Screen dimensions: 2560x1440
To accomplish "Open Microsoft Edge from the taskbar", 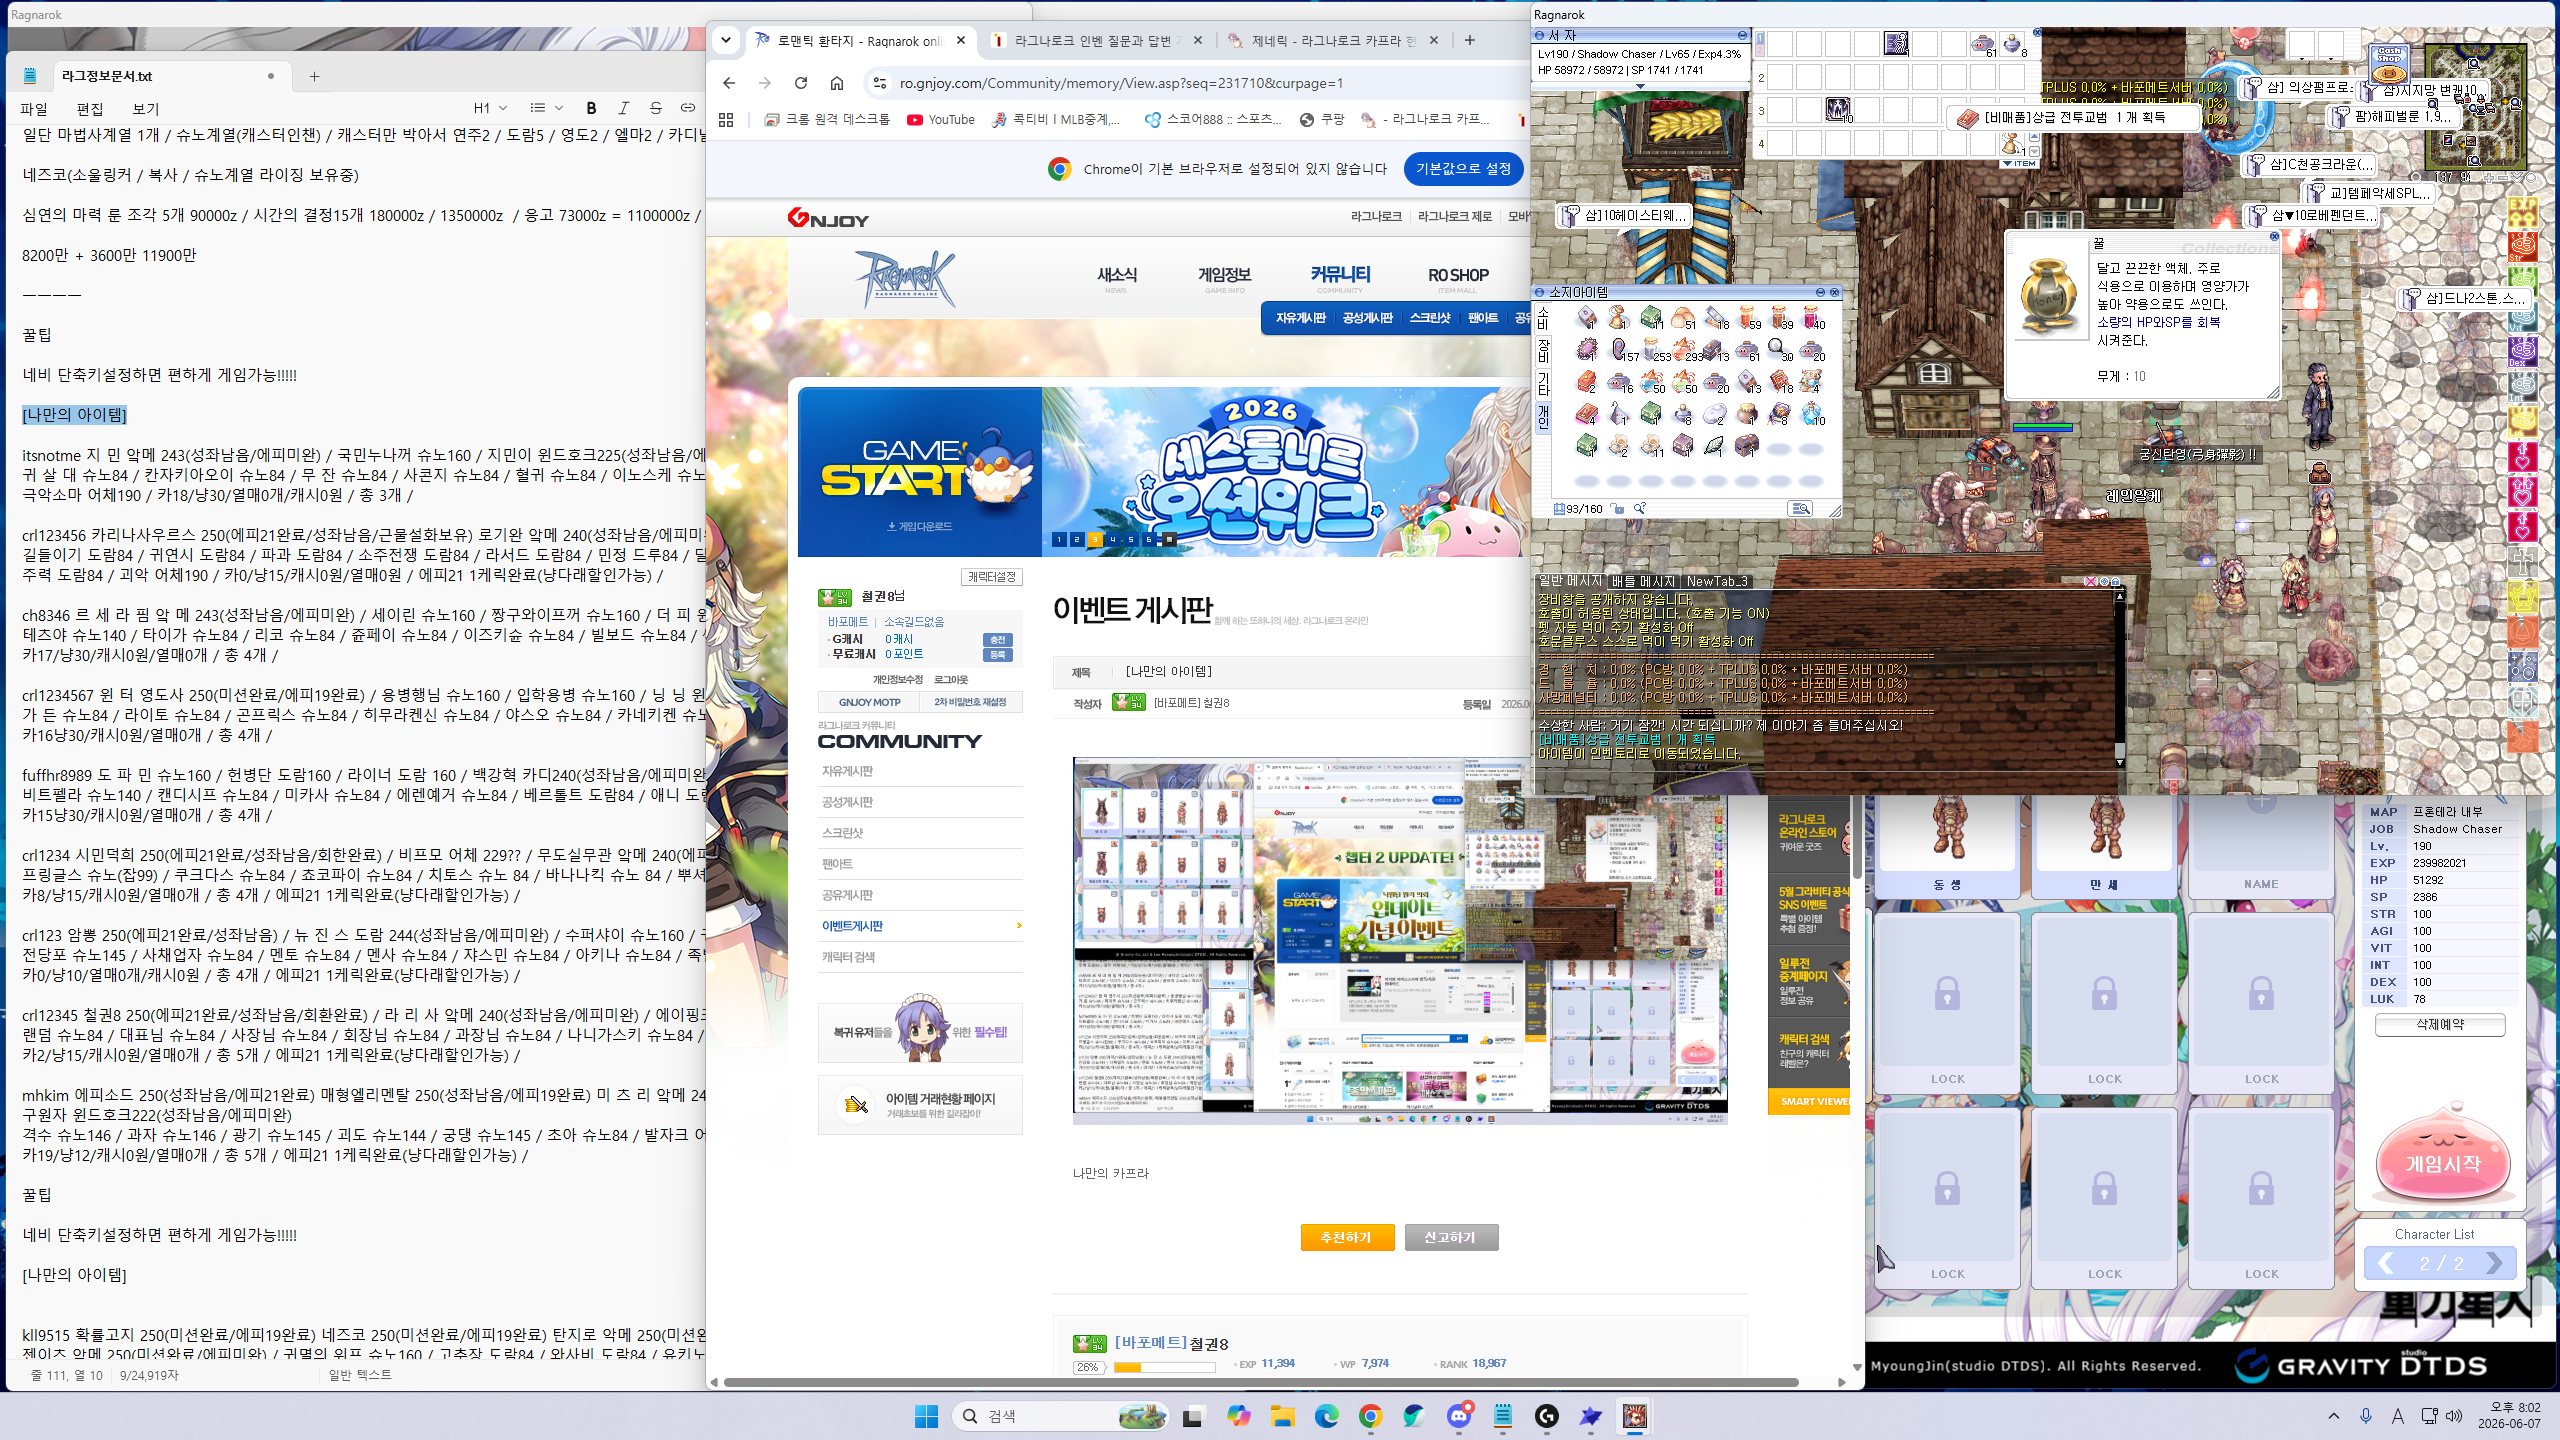I will 1326,1416.
